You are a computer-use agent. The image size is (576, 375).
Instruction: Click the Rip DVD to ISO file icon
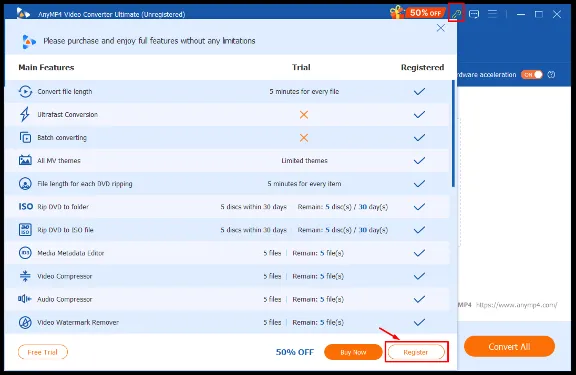(25, 230)
